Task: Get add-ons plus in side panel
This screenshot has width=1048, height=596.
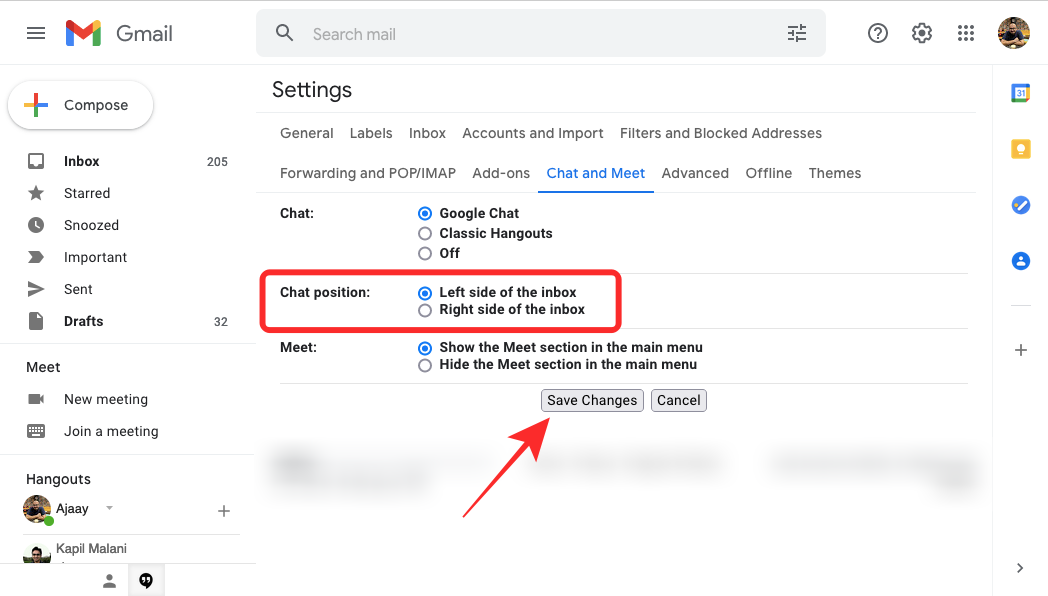Action: [x=1020, y=350]
